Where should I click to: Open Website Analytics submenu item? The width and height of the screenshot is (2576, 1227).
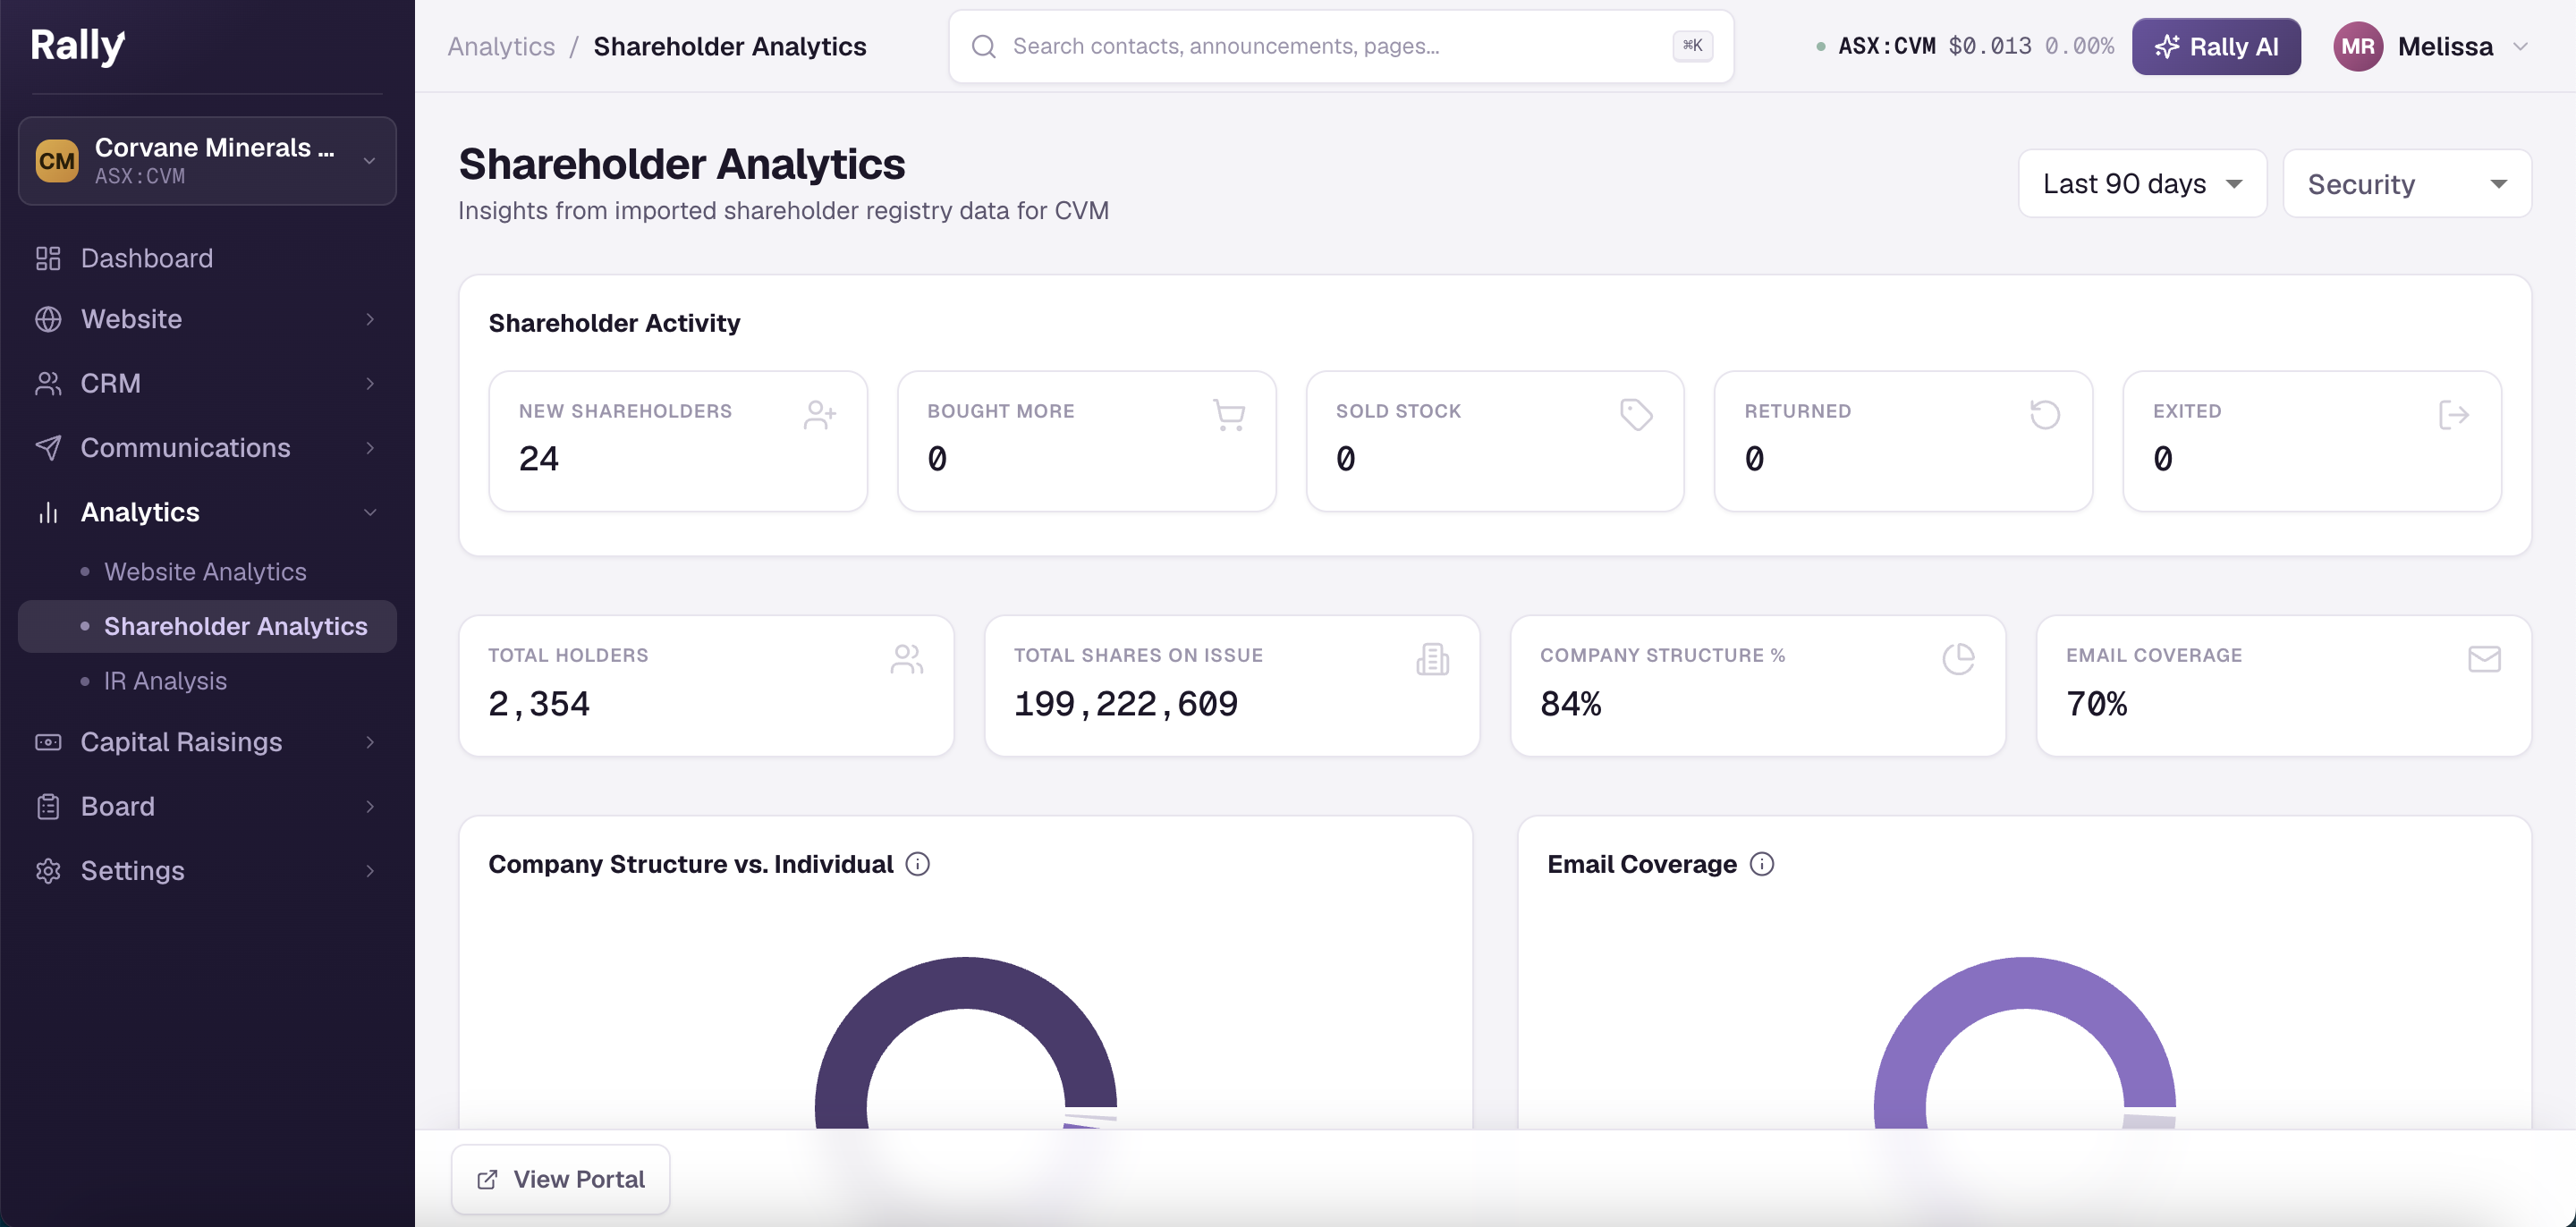click(x=205, y=572)
